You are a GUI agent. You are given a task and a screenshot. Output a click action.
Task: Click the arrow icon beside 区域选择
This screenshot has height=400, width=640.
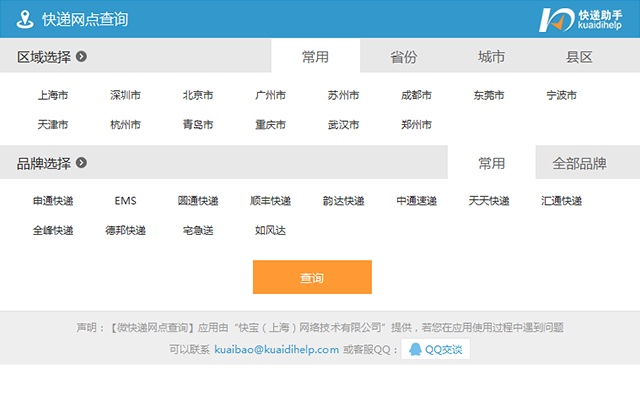coord(81,56)
